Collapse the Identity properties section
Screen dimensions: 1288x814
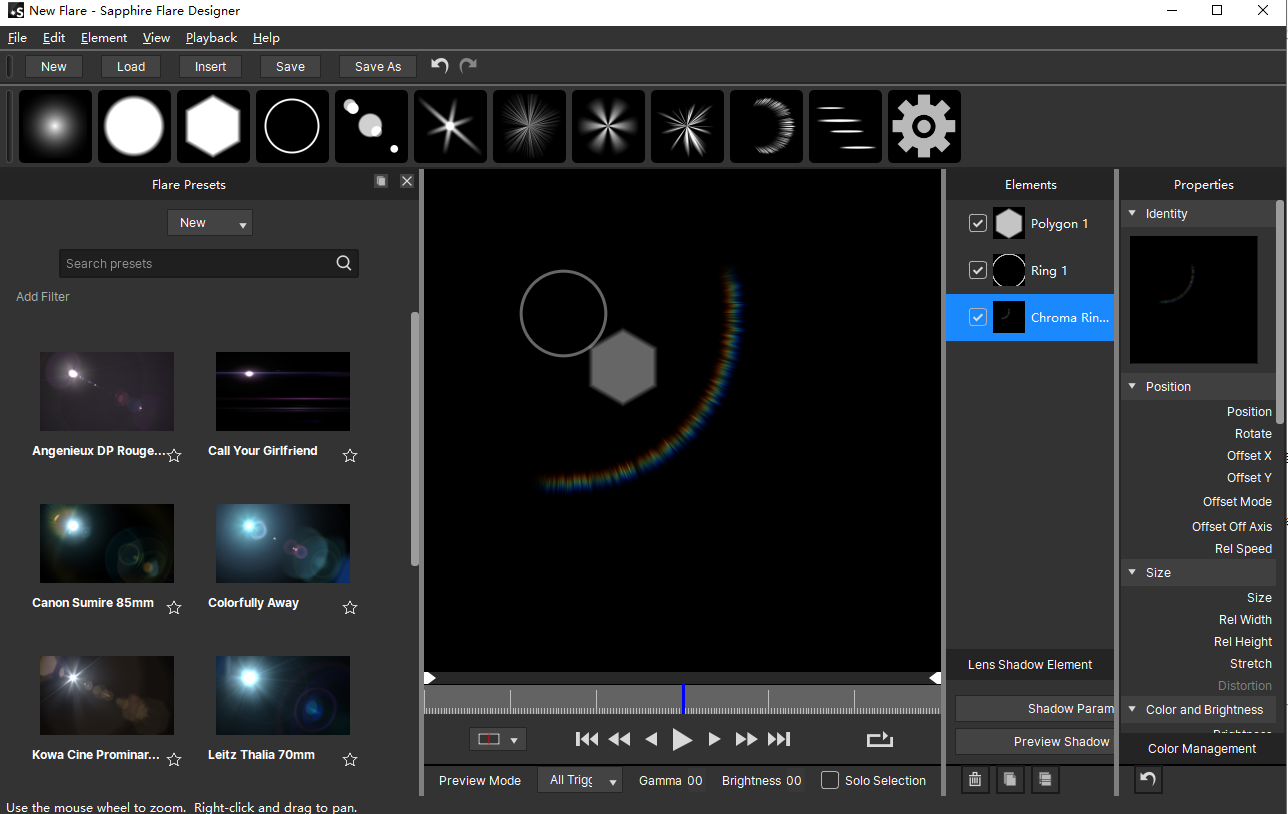tap(1132, 213)
